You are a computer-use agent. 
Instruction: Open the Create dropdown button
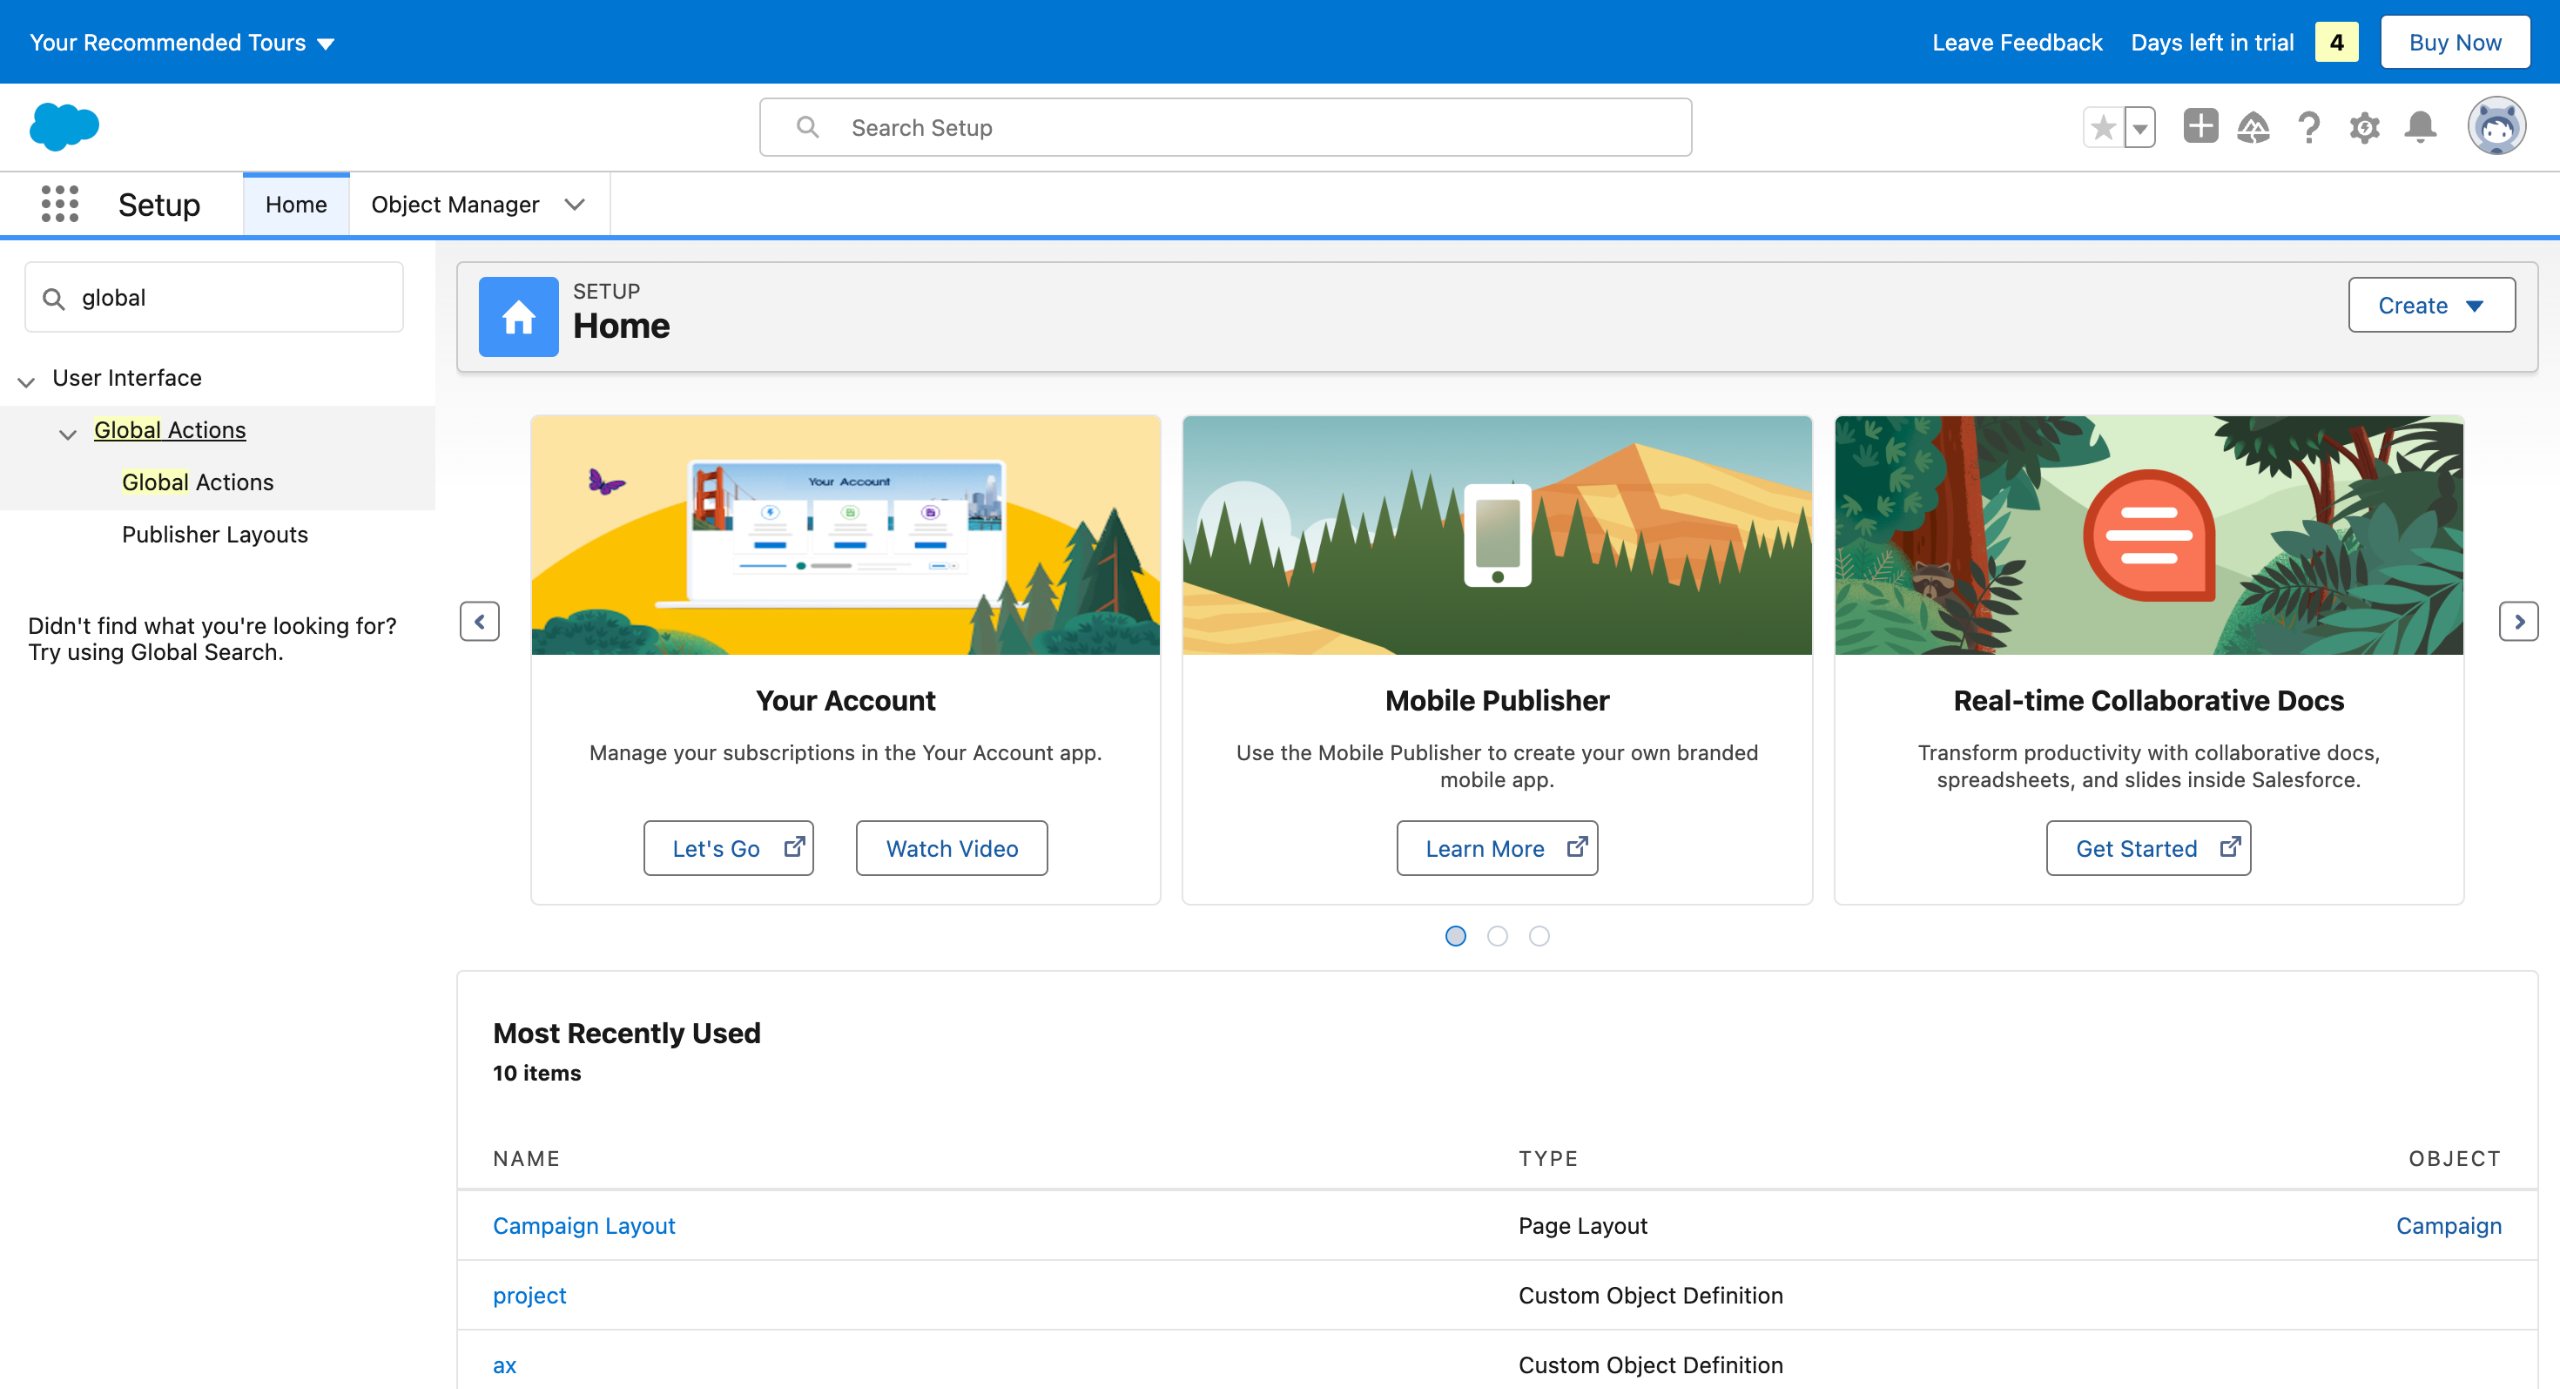(x=2431, y=305)
